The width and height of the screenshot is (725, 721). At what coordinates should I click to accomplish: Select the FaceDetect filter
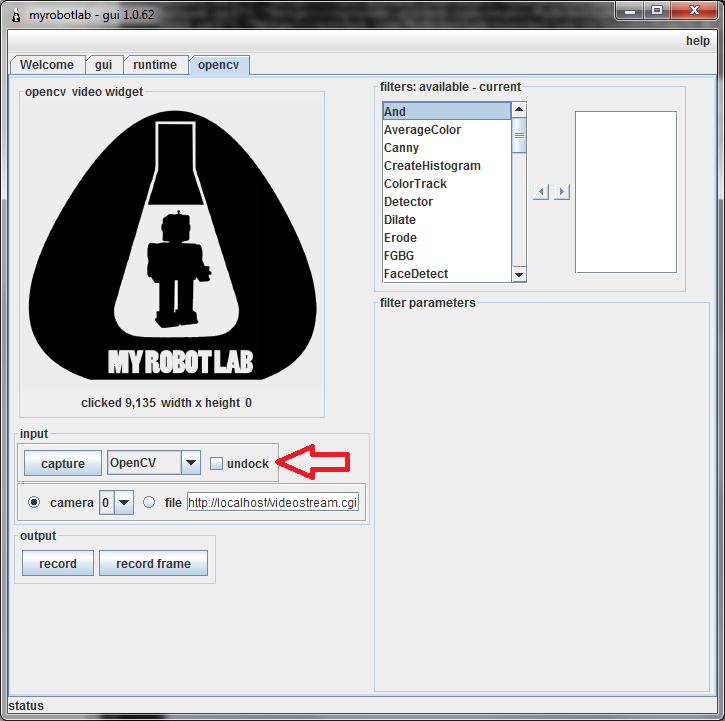point(447,273)
